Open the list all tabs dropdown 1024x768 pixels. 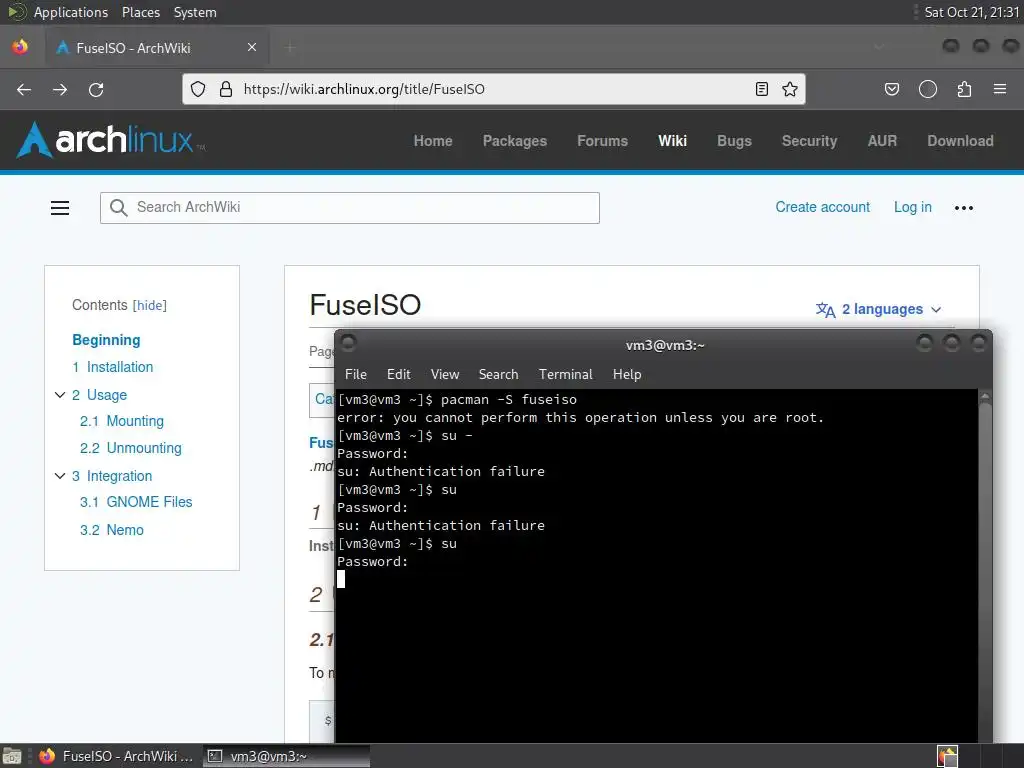coord(879,47)
